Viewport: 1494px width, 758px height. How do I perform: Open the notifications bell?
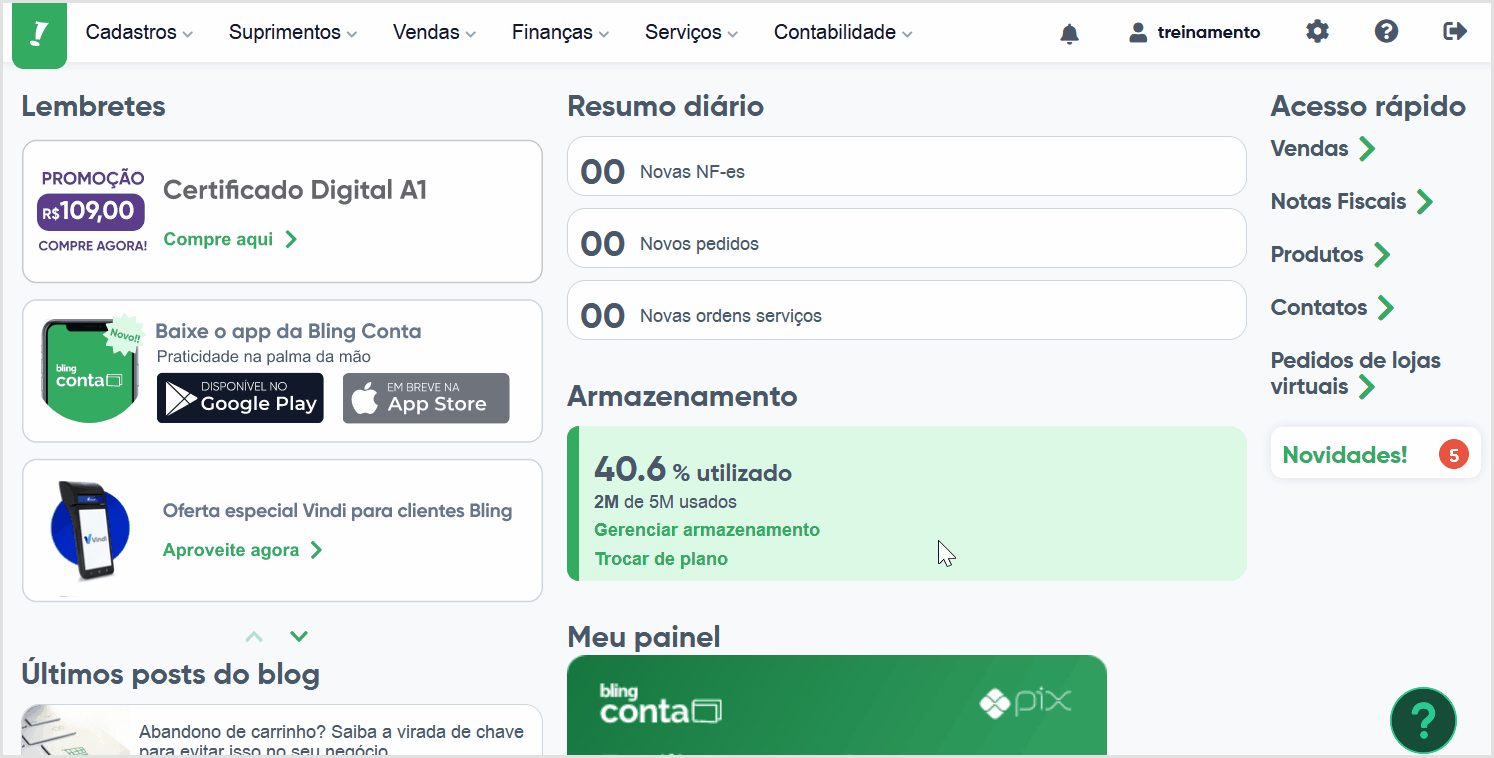click(x=1069, y=33)
